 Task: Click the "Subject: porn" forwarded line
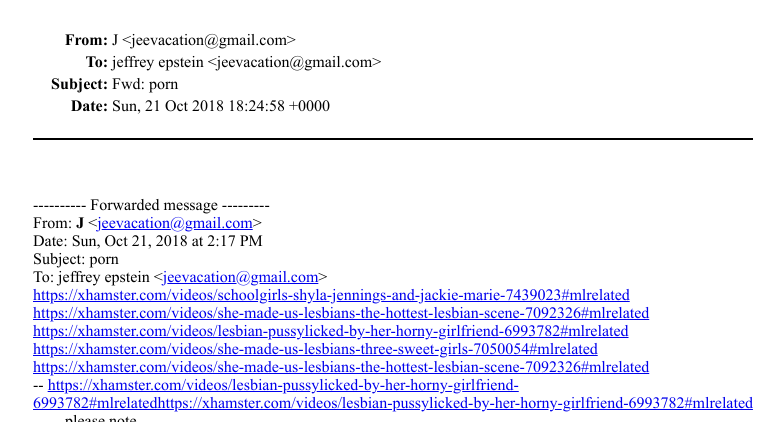pyautogui.click(x=76, y=259)
